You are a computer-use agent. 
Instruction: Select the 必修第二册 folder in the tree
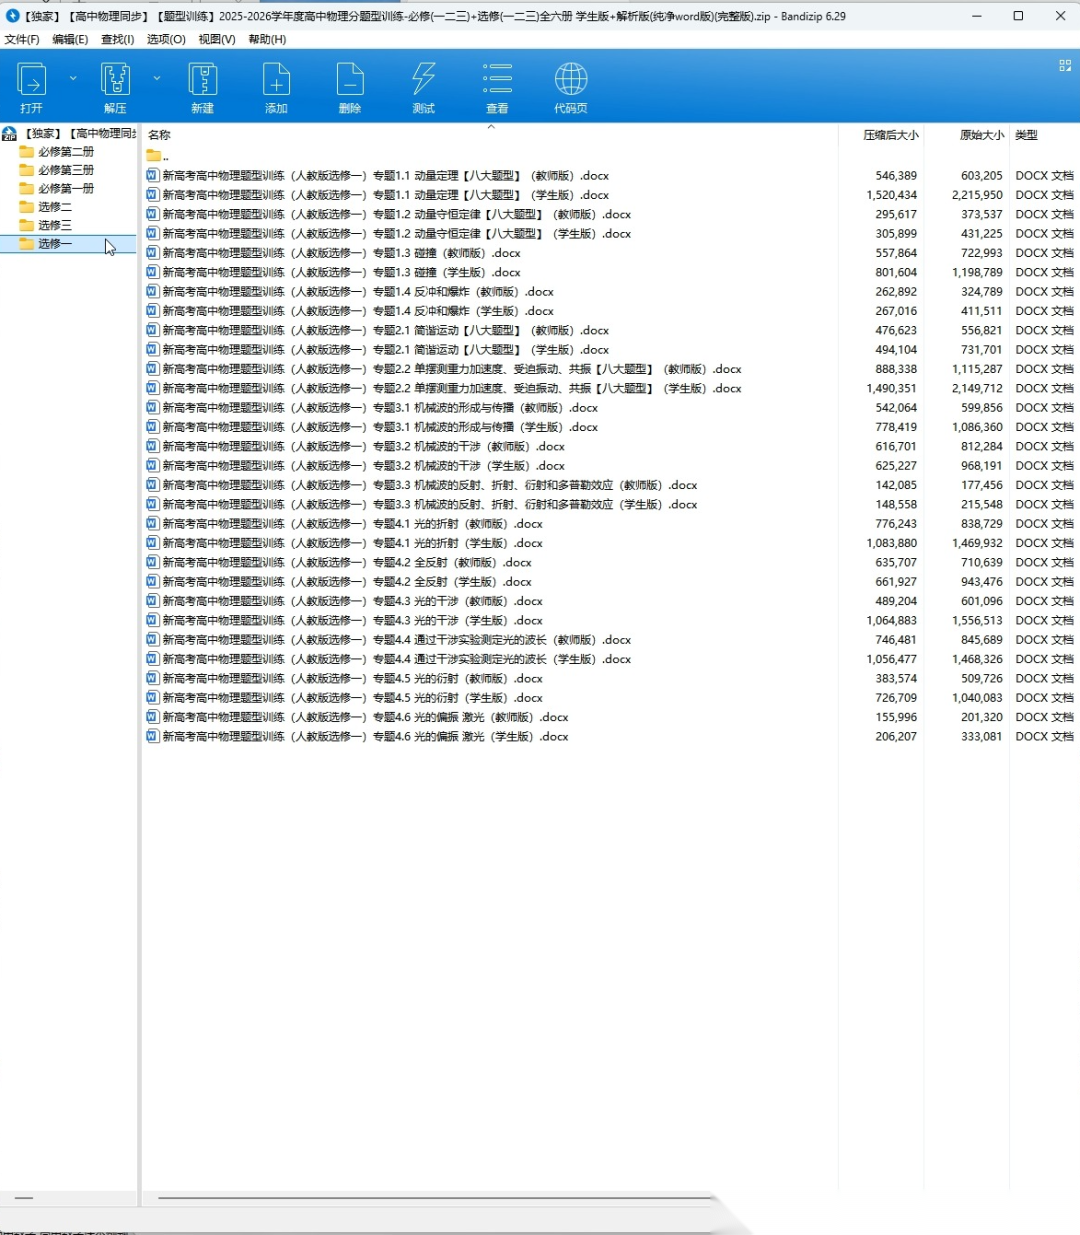coord(66,152)
